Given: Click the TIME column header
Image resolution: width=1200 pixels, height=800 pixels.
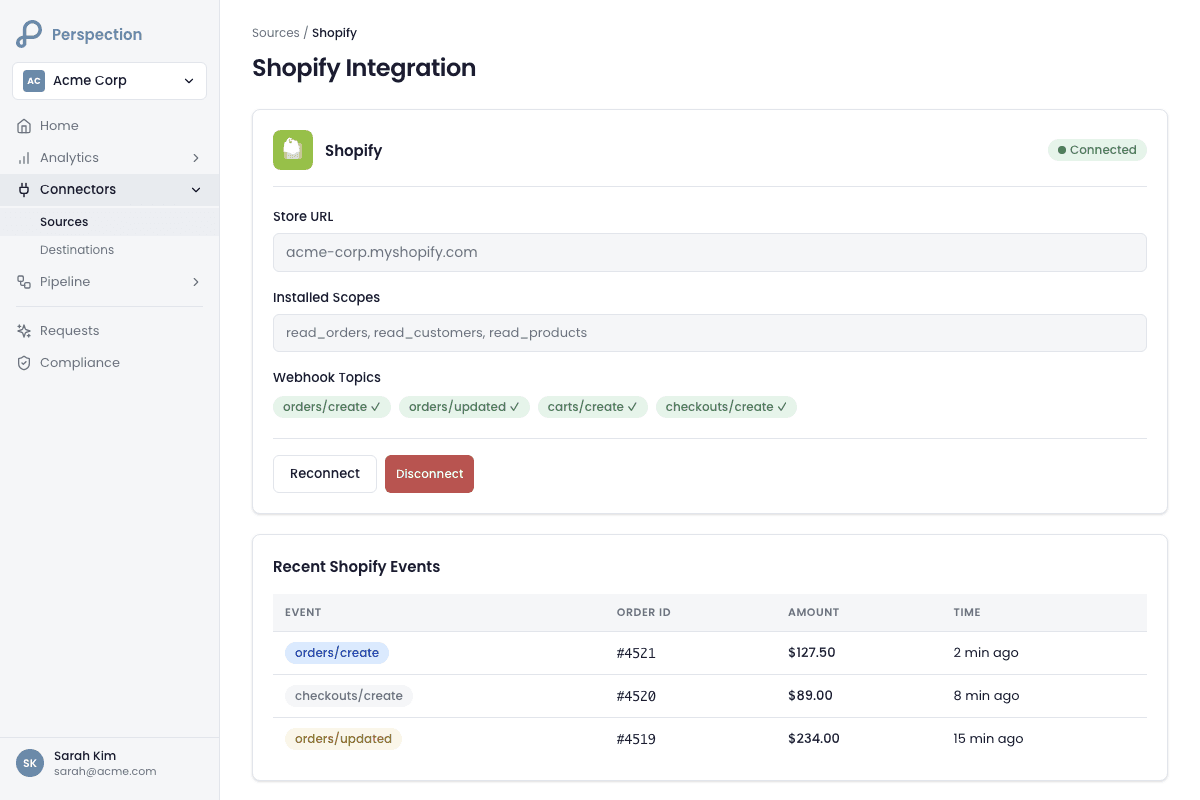Looking at the screenshot, I should pyautogui.click(x=967, y=612).
